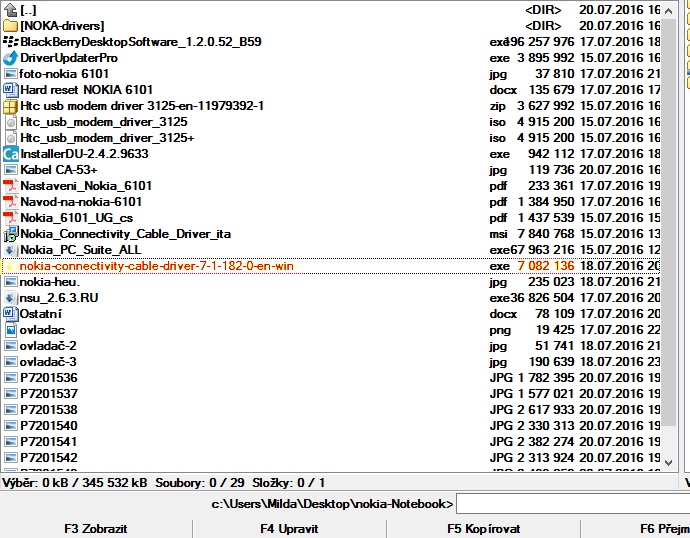Click the Htc usb modem driver zip archive icon

pyautogui.click(x=10, y=106)
